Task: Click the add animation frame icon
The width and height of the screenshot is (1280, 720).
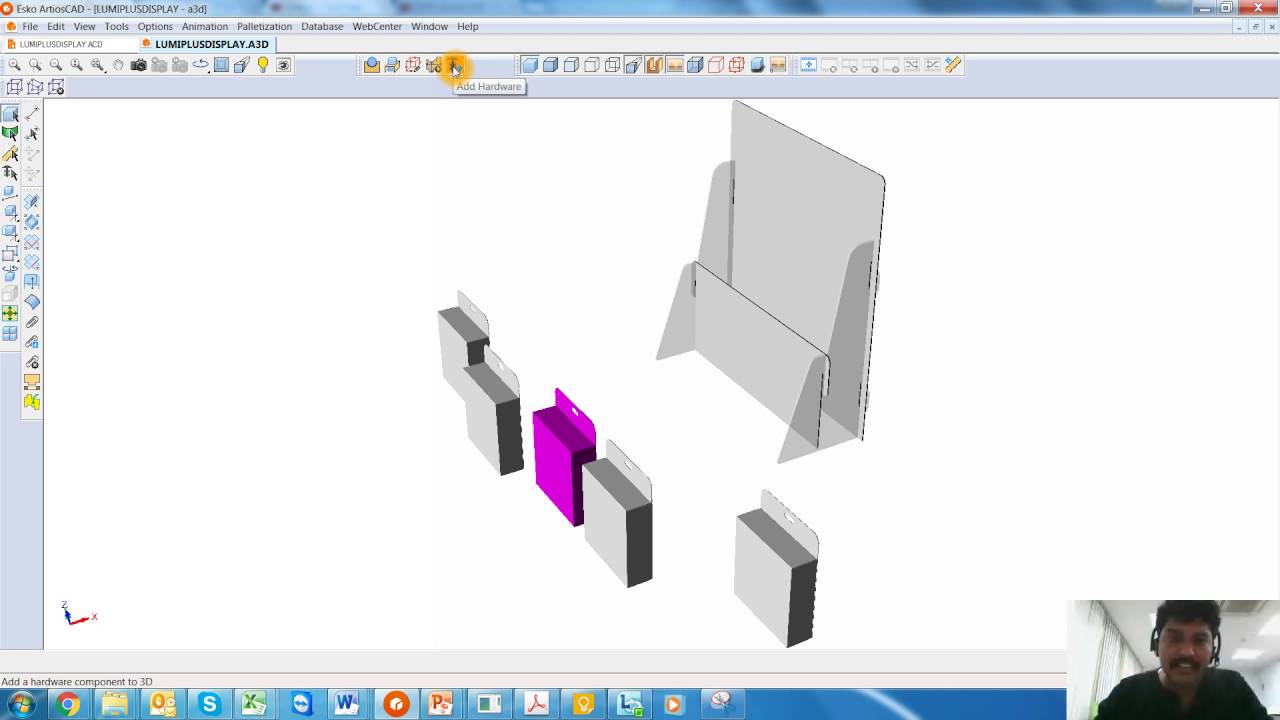Action: tap(808, 65)
